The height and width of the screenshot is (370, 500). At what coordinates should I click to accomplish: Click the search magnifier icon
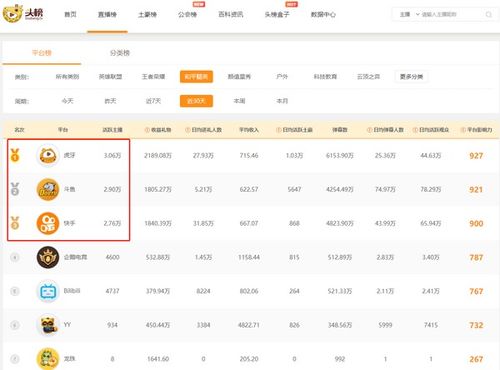point(489,14)
